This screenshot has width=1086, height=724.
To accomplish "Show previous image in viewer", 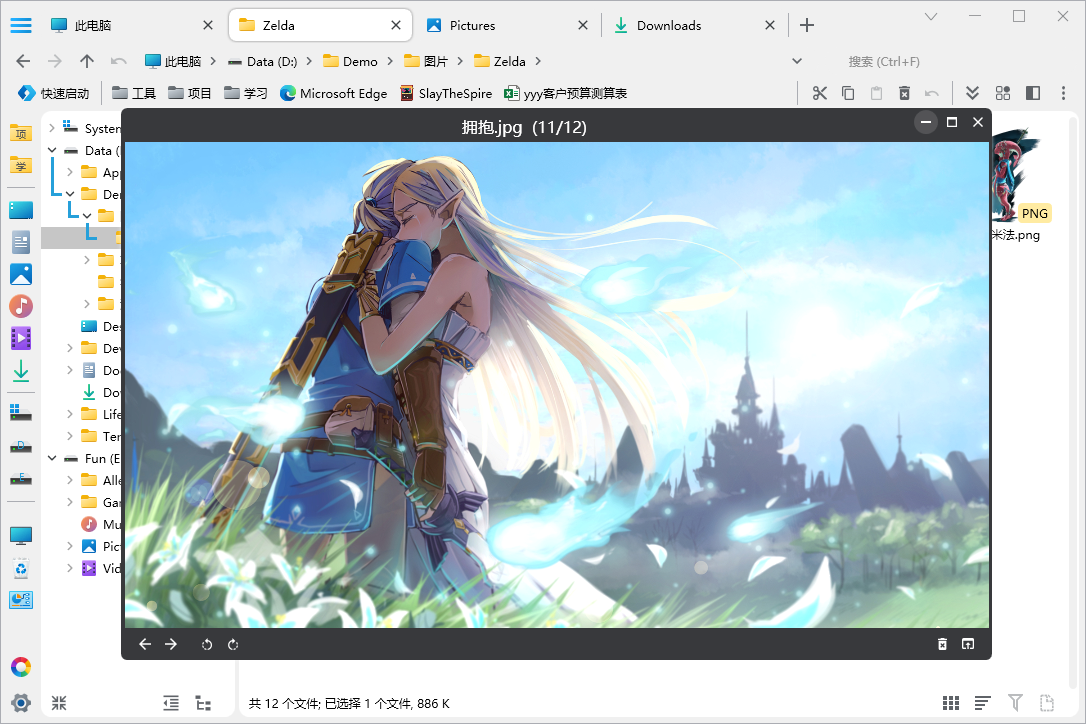I will 145,644.
